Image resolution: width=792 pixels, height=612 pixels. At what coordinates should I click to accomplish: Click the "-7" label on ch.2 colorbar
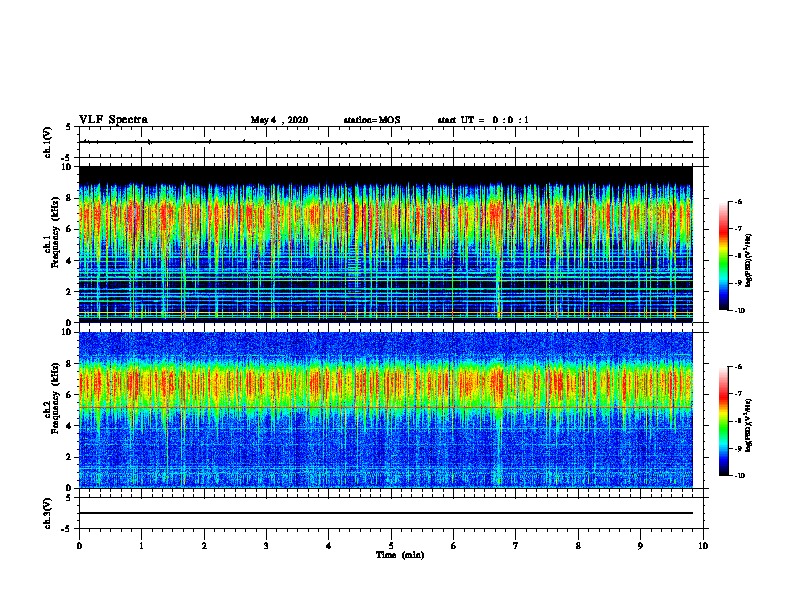[739, 394]
